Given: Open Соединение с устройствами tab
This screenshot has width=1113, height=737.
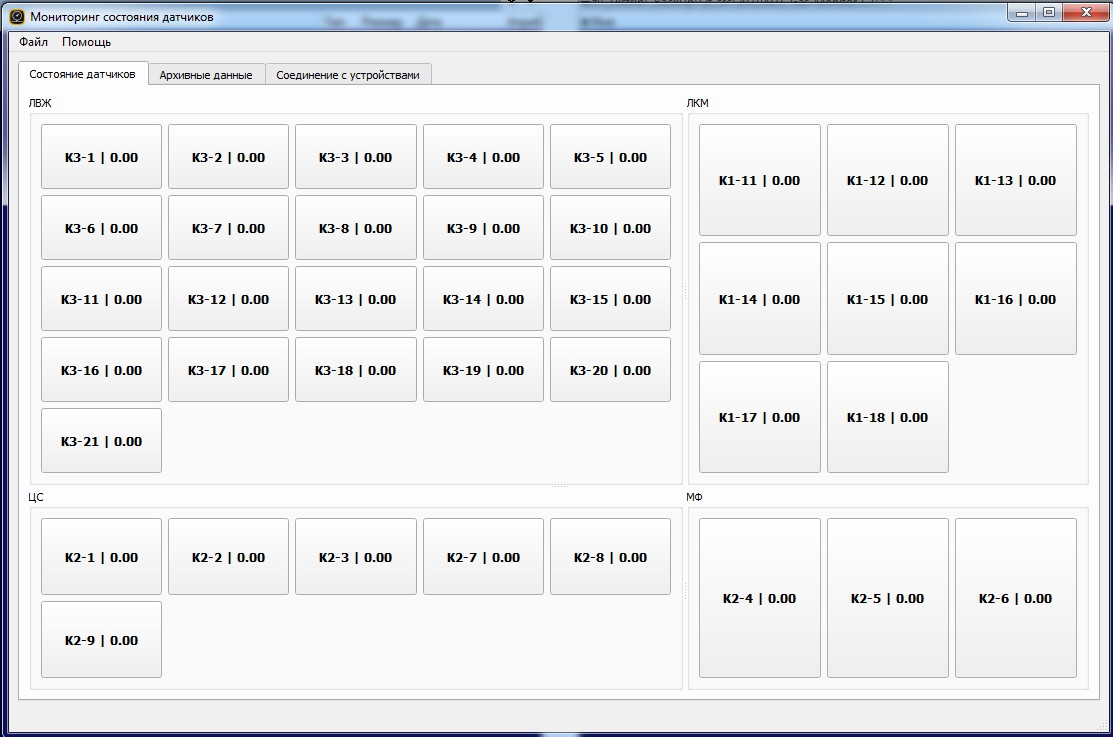Looking at the screenshot, I should coord(348,75).
